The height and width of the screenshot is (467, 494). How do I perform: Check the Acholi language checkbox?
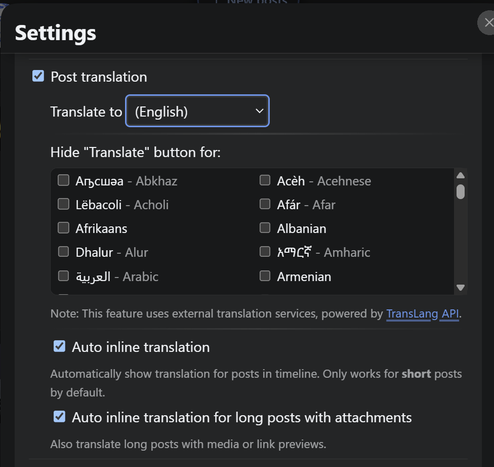(63, 204)
